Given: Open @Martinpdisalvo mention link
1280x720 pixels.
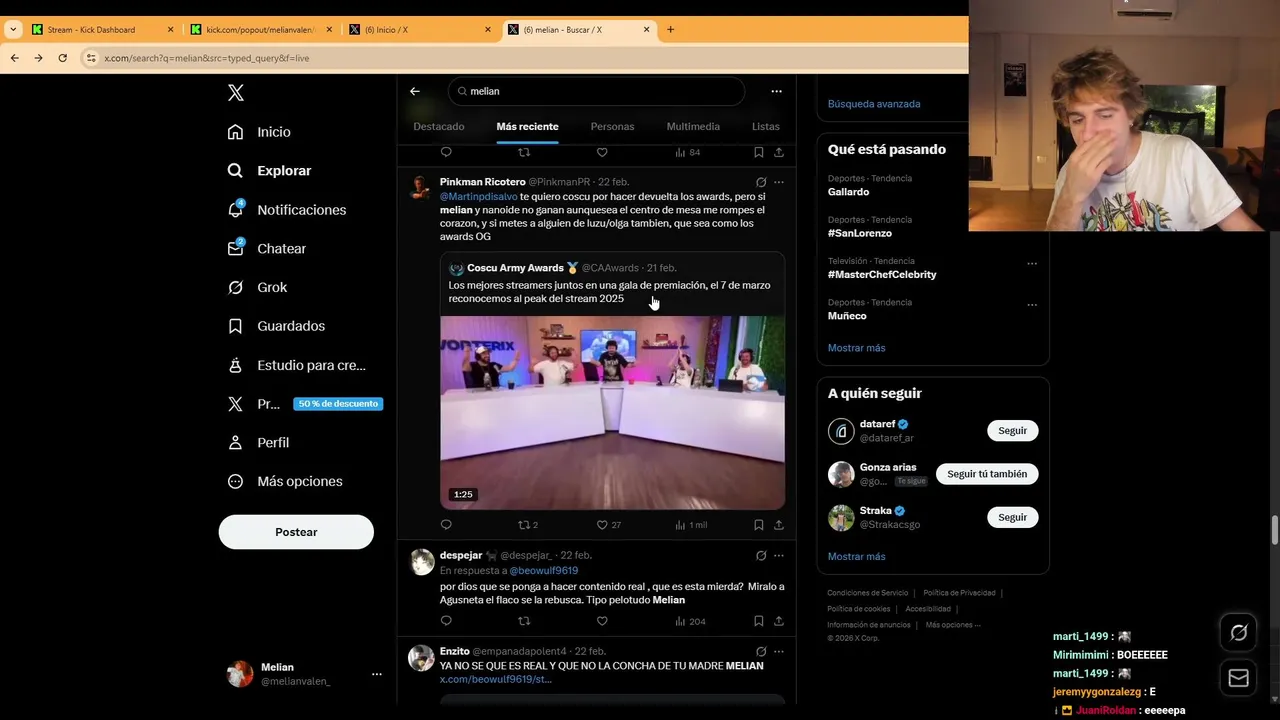Looking at the screenshot, I should (479, 197).
